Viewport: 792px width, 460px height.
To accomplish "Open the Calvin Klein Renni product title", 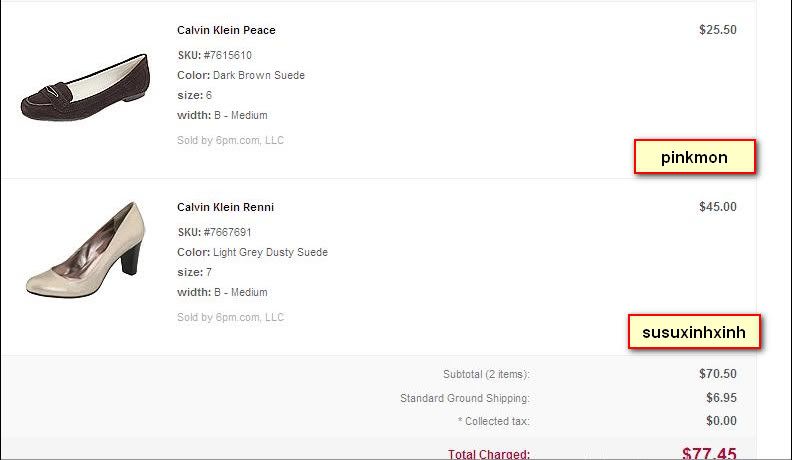I will pyautogui.click(x=225, y=207).
